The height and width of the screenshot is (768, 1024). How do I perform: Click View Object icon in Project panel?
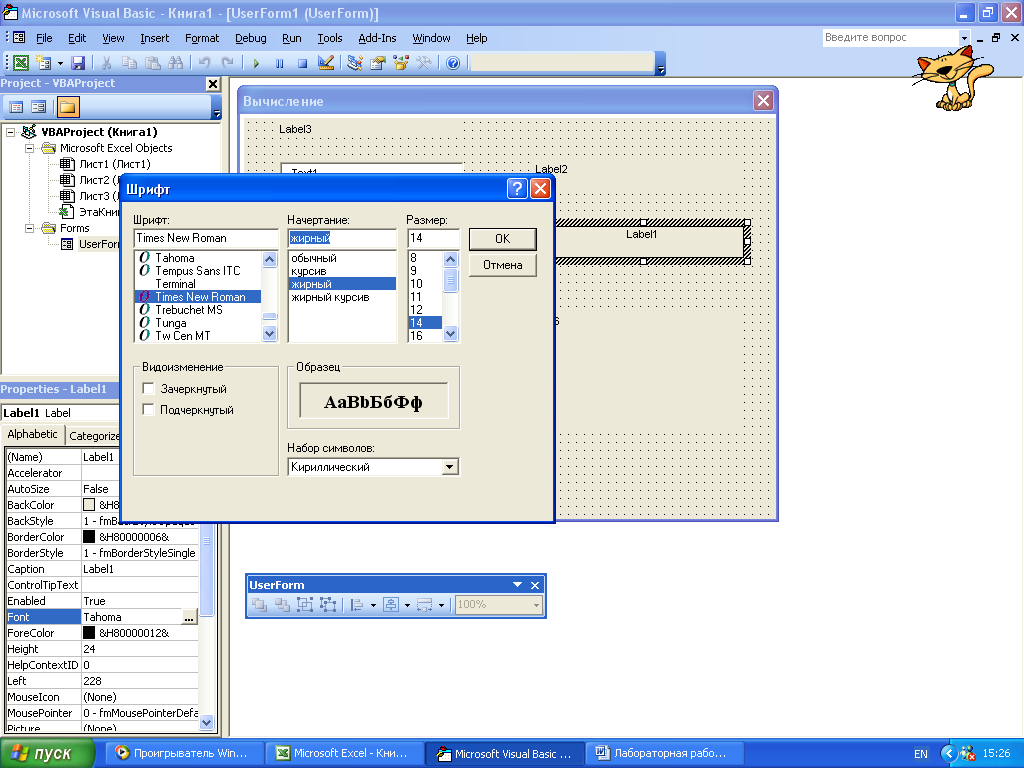tap(39, 106)
